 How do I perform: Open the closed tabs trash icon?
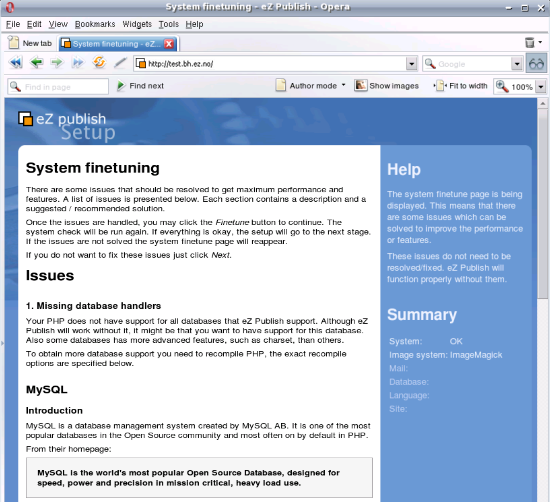click(x=529, y=42)
